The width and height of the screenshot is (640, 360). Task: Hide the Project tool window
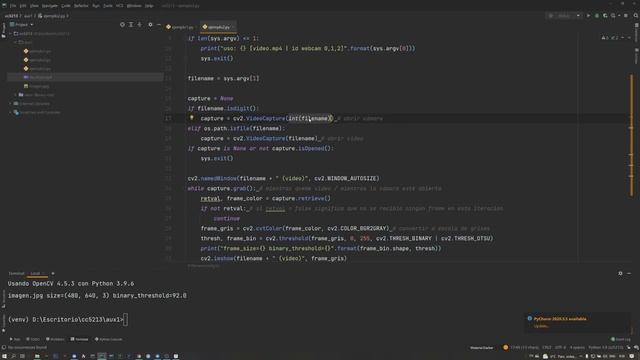(159, 24)
